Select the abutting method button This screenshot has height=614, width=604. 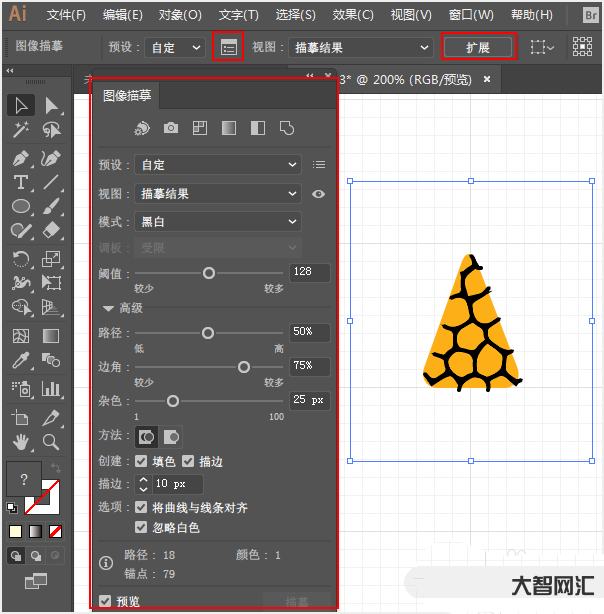coord(146,437)
